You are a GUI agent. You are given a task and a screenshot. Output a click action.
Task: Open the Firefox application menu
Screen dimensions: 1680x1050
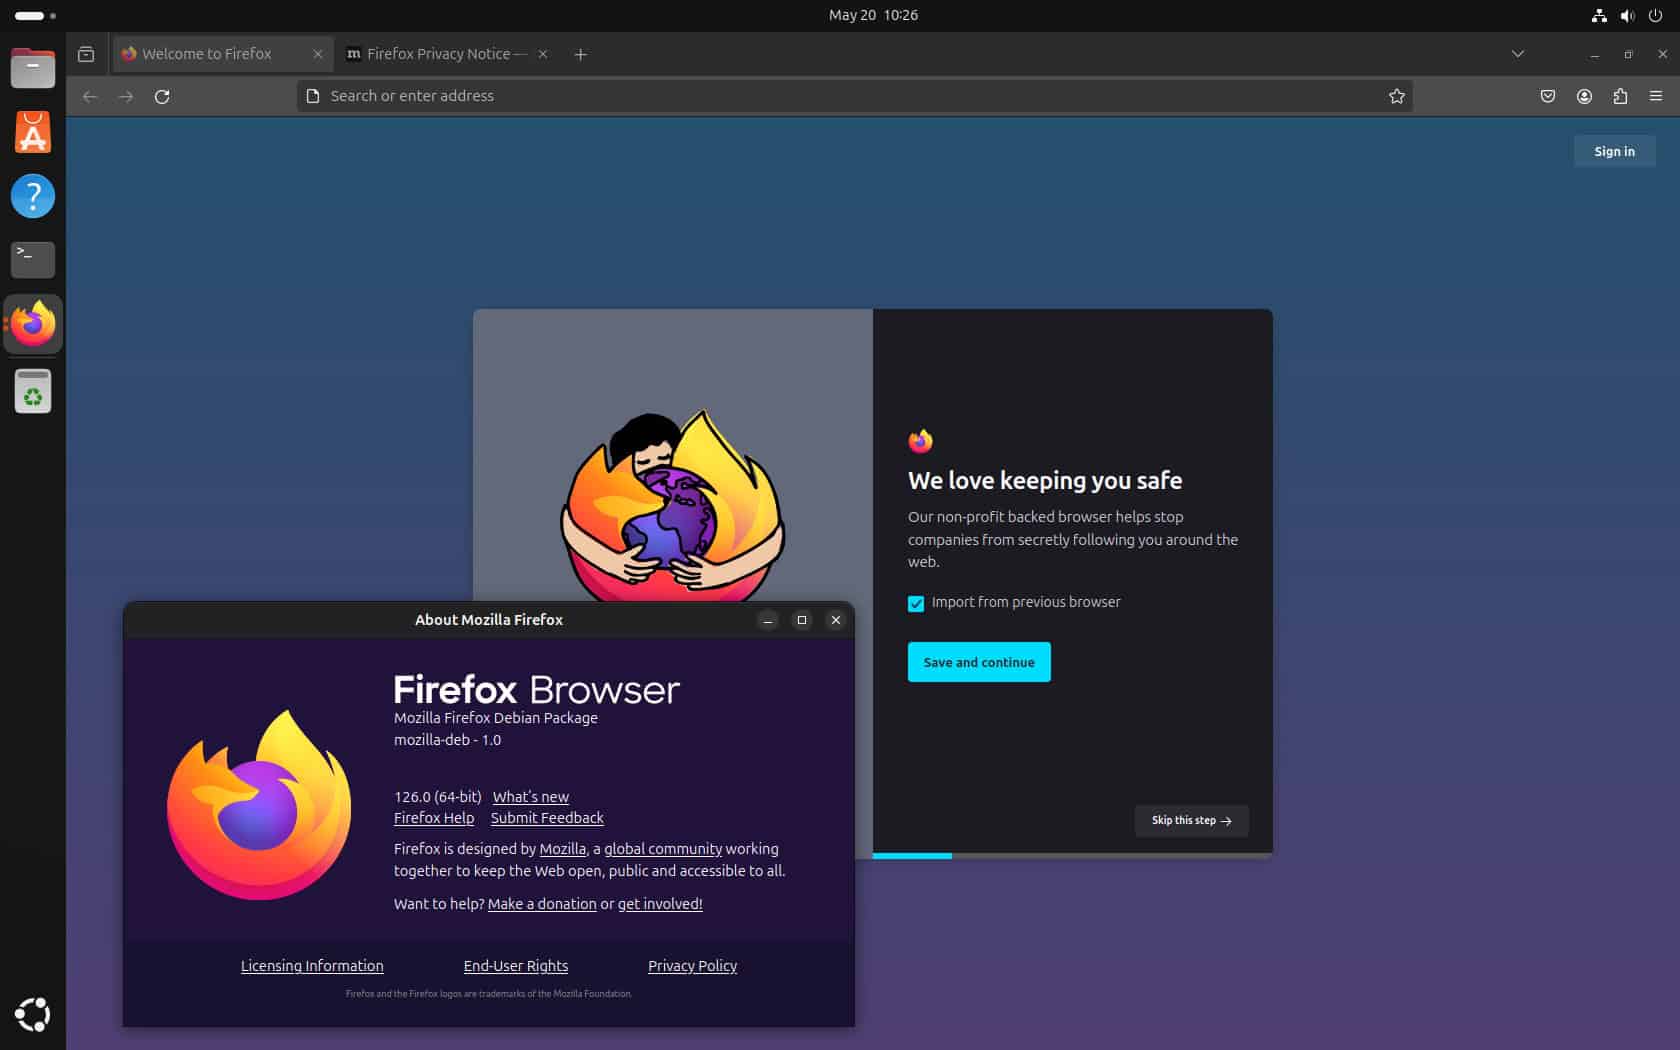(x=1655, y=96)
